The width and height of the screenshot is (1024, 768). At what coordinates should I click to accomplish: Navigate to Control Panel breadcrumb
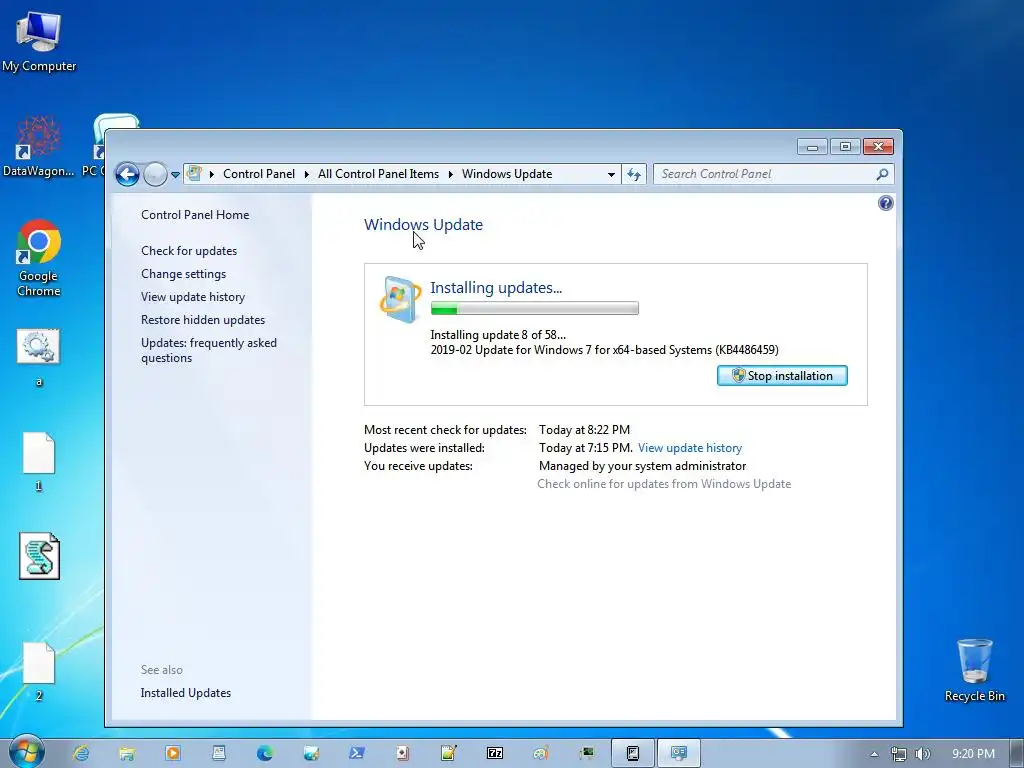pyautogui.click(x=259, y=174)
